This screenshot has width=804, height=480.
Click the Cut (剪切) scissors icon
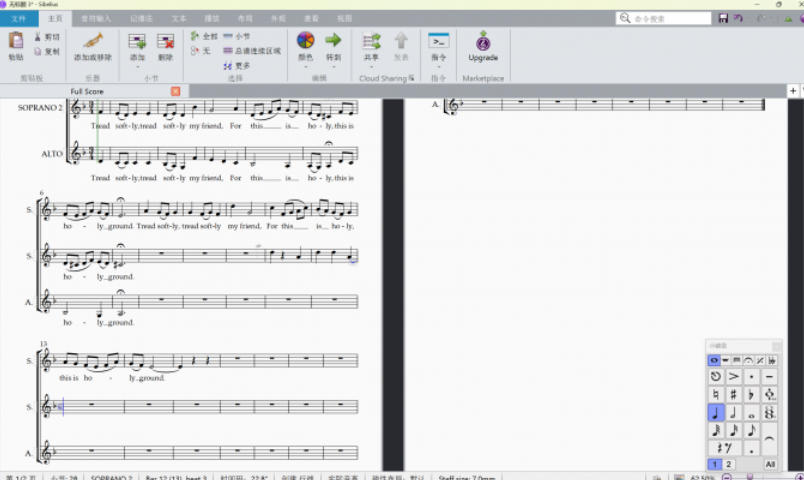point(37,37)
